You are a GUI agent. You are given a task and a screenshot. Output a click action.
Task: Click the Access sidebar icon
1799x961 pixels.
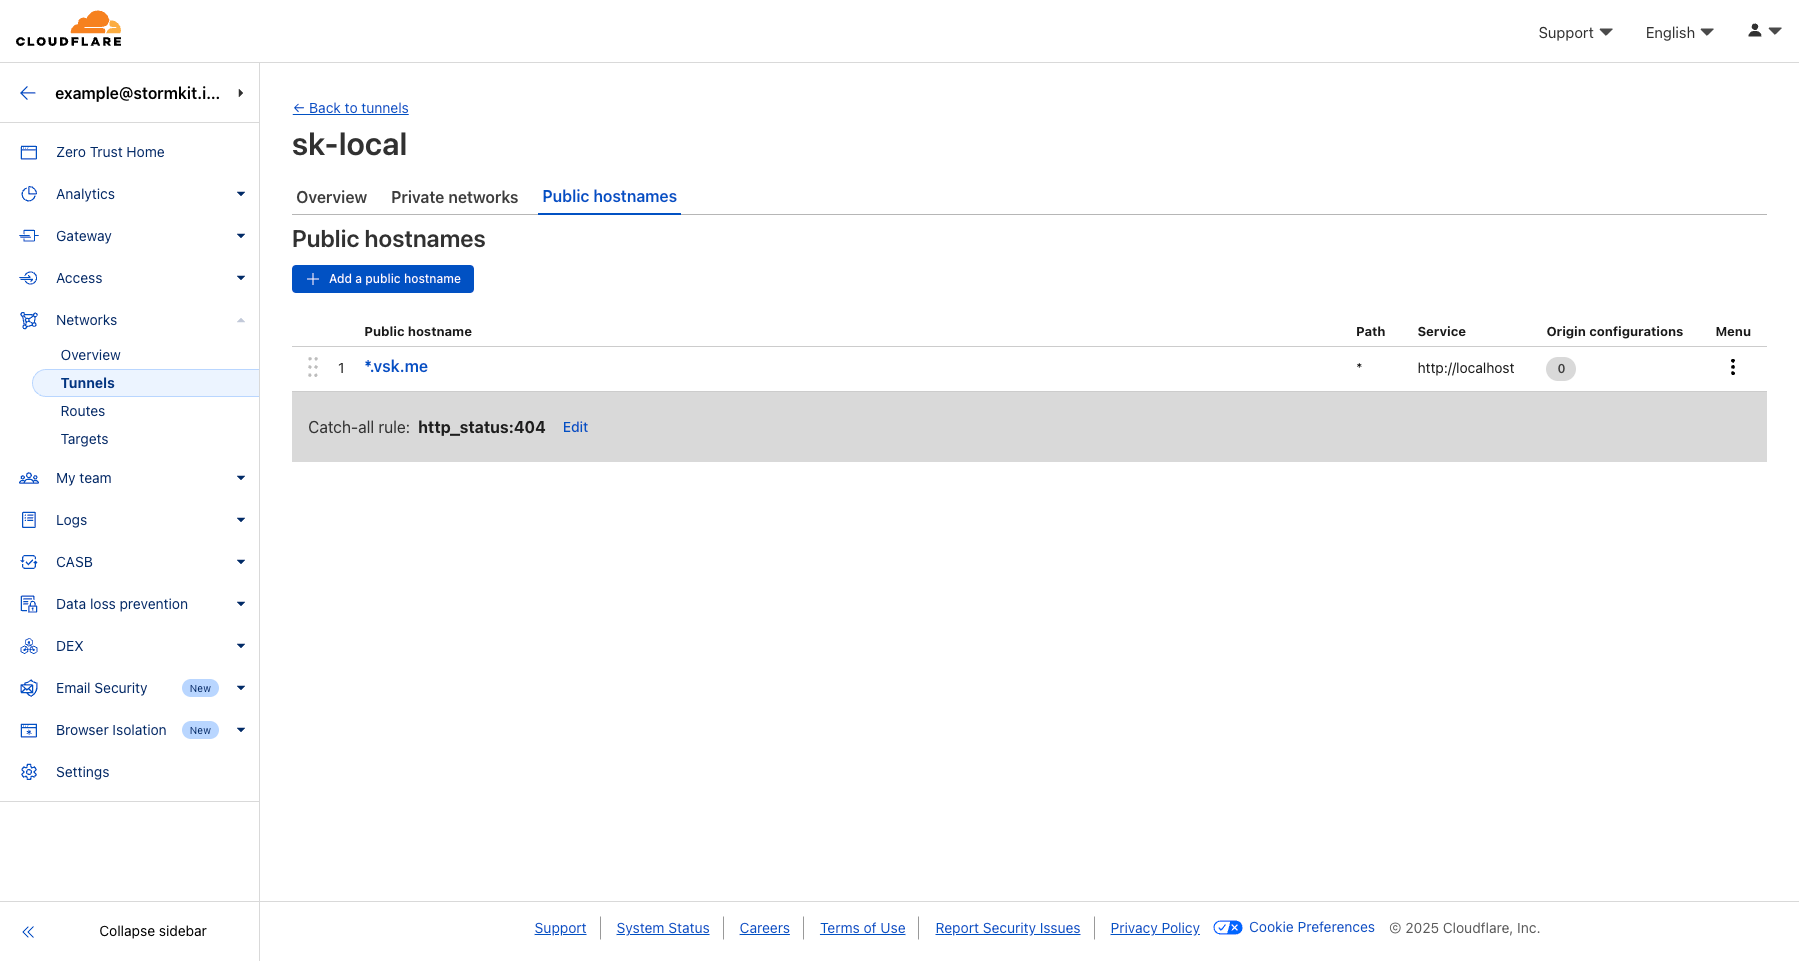coord(28,278)
